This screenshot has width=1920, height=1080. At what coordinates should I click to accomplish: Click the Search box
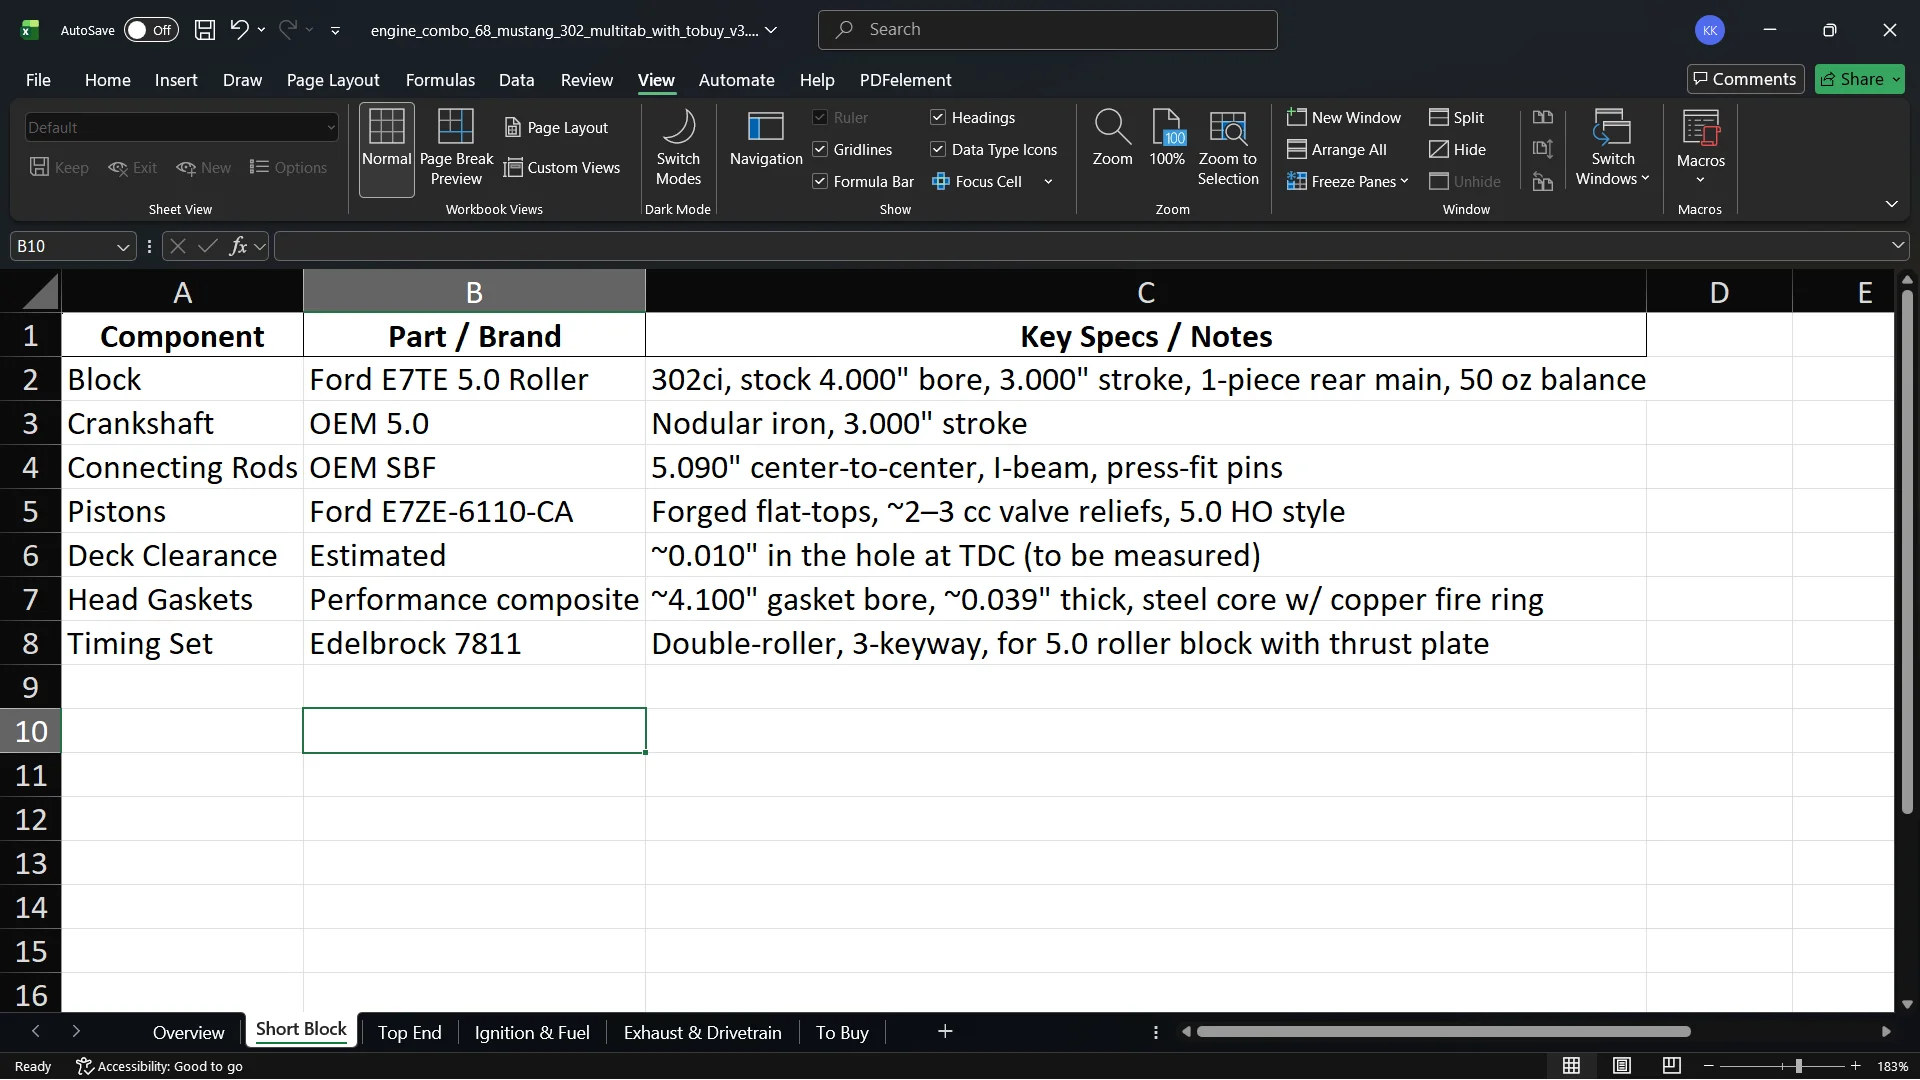pyautogui.click(x=1047, y=30)
